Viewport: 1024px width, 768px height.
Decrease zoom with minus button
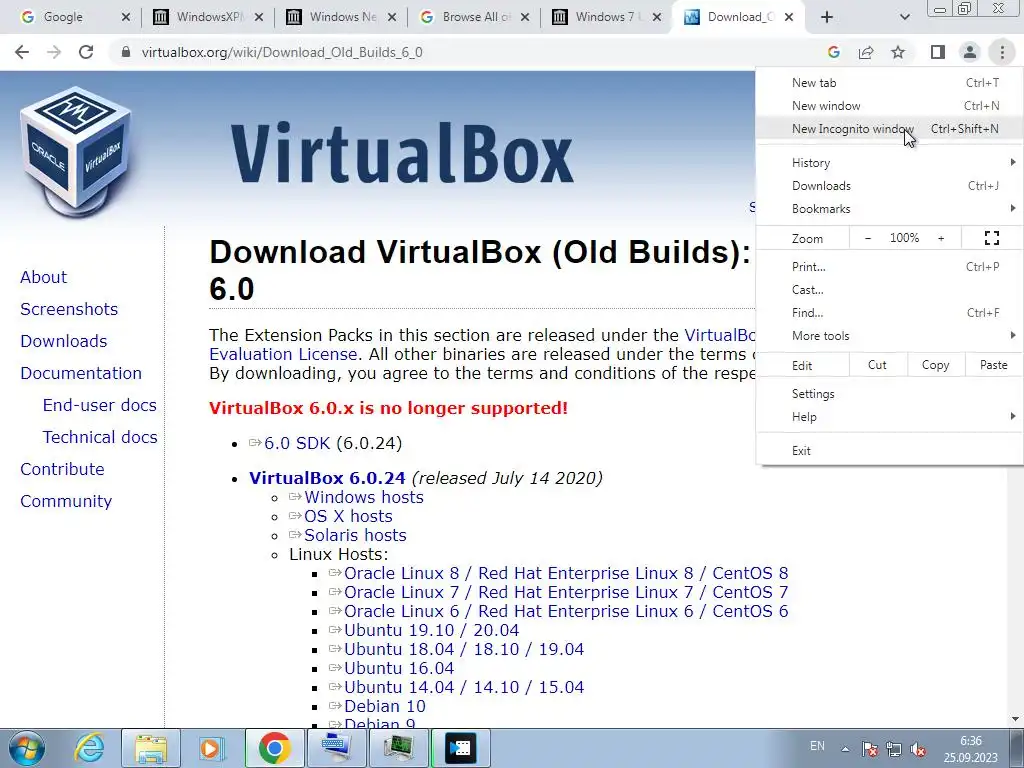868,238
